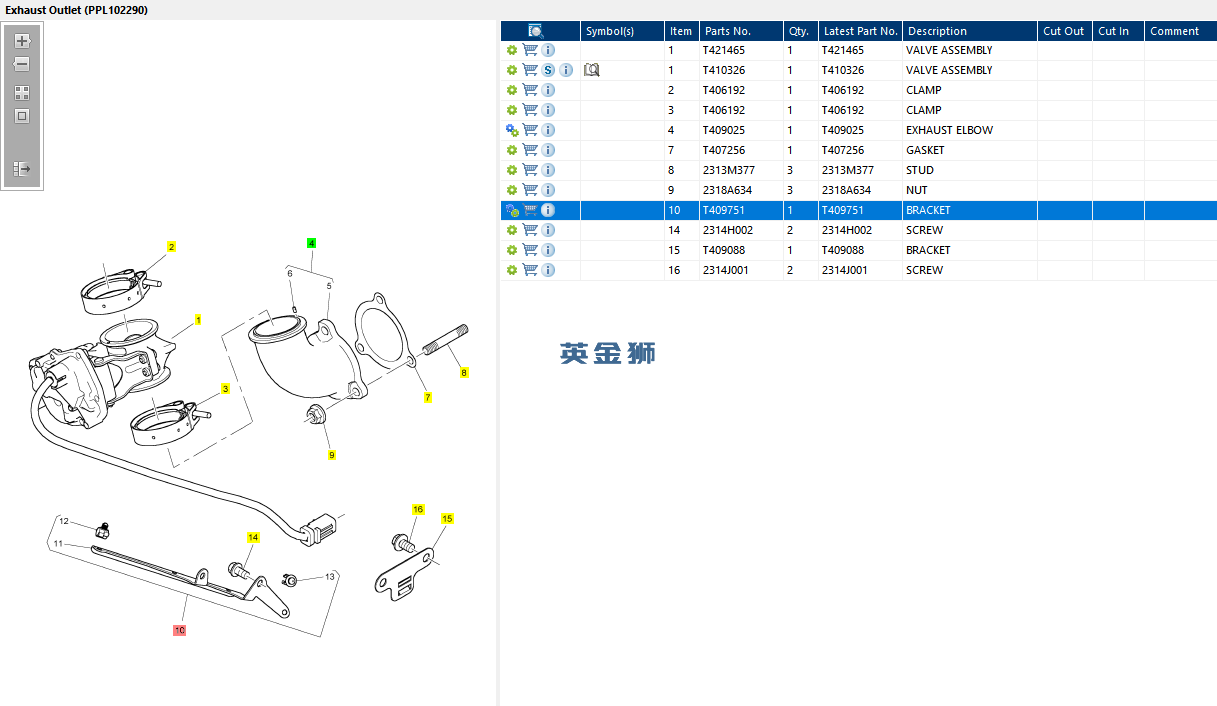Click gear icon for exhaust elbow T409025

pos(512,130)
